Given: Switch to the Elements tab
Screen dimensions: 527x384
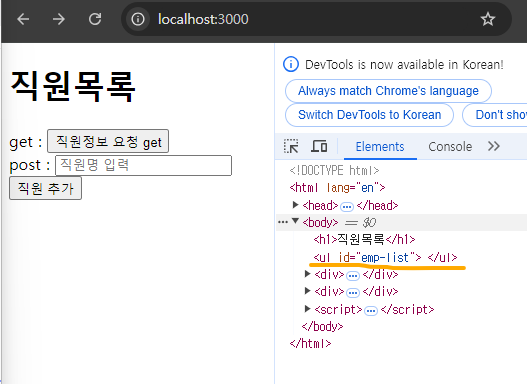Looking at the screenshot, I should pyautogui.click(x=380, y=147).
